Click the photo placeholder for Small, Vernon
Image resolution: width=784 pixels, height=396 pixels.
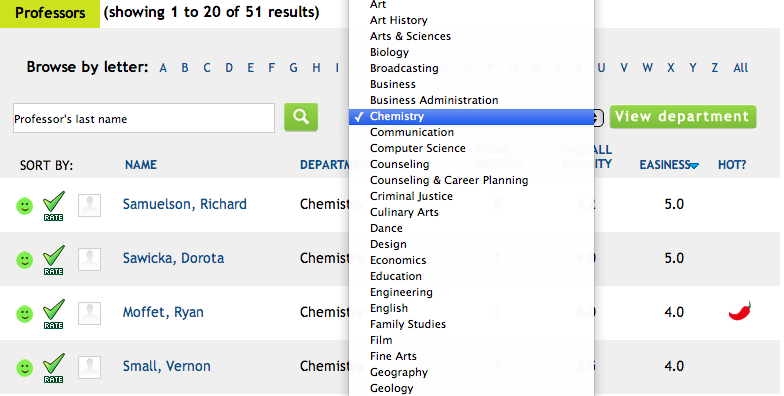[x=90, y=368]
